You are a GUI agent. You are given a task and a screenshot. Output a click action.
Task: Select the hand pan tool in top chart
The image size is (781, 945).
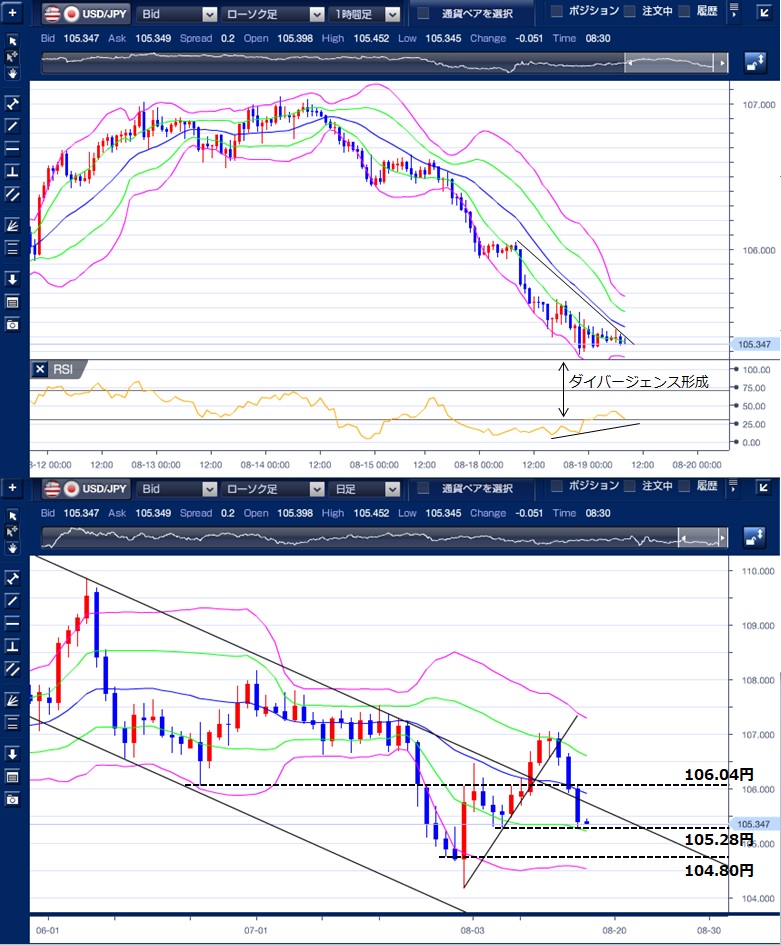click(x=12, y=73)
